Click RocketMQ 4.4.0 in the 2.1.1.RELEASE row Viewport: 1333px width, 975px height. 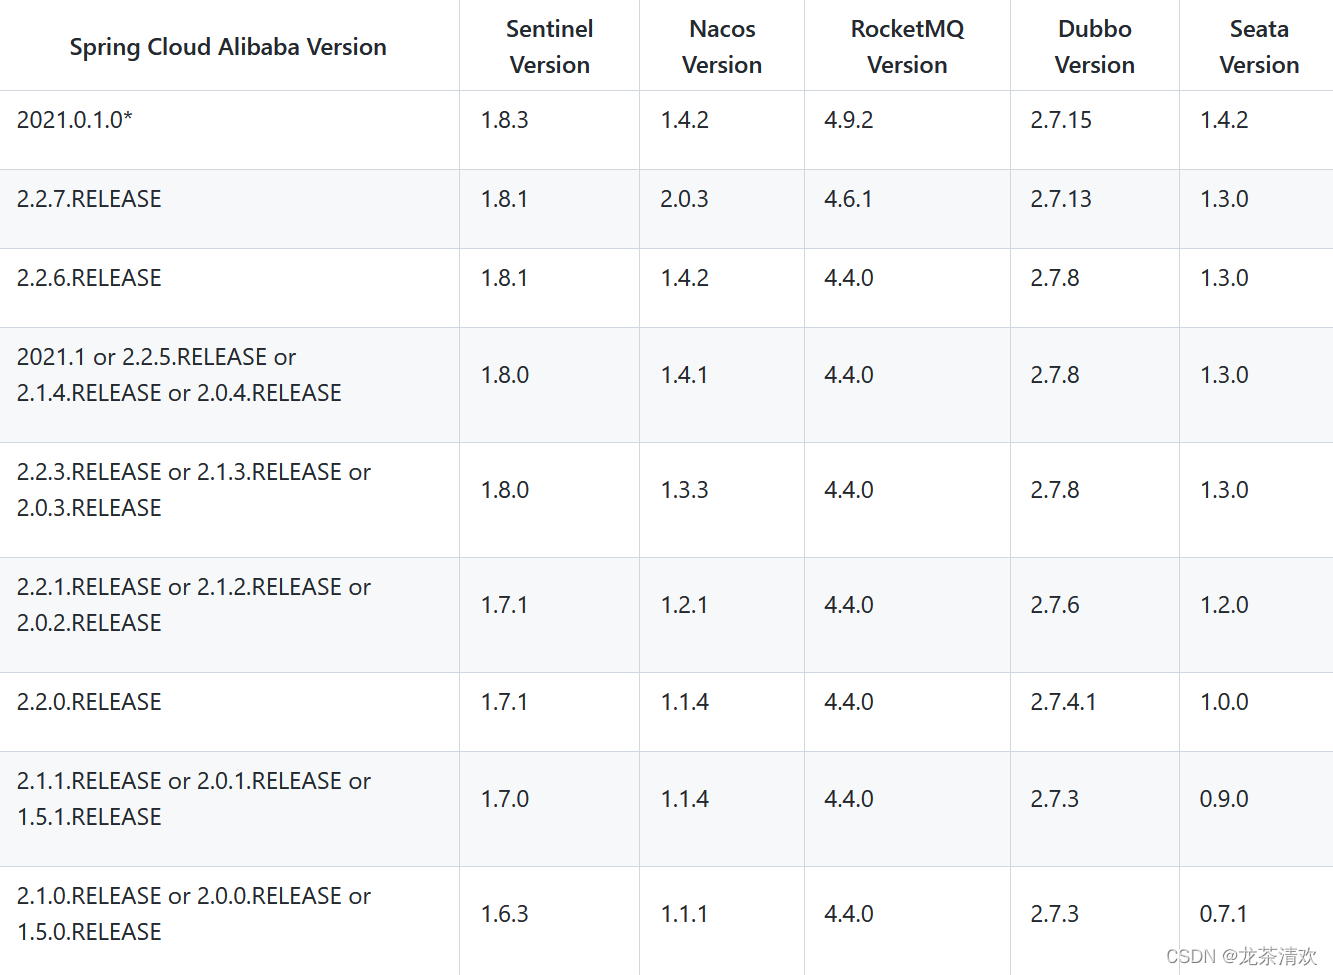point(849,799)
